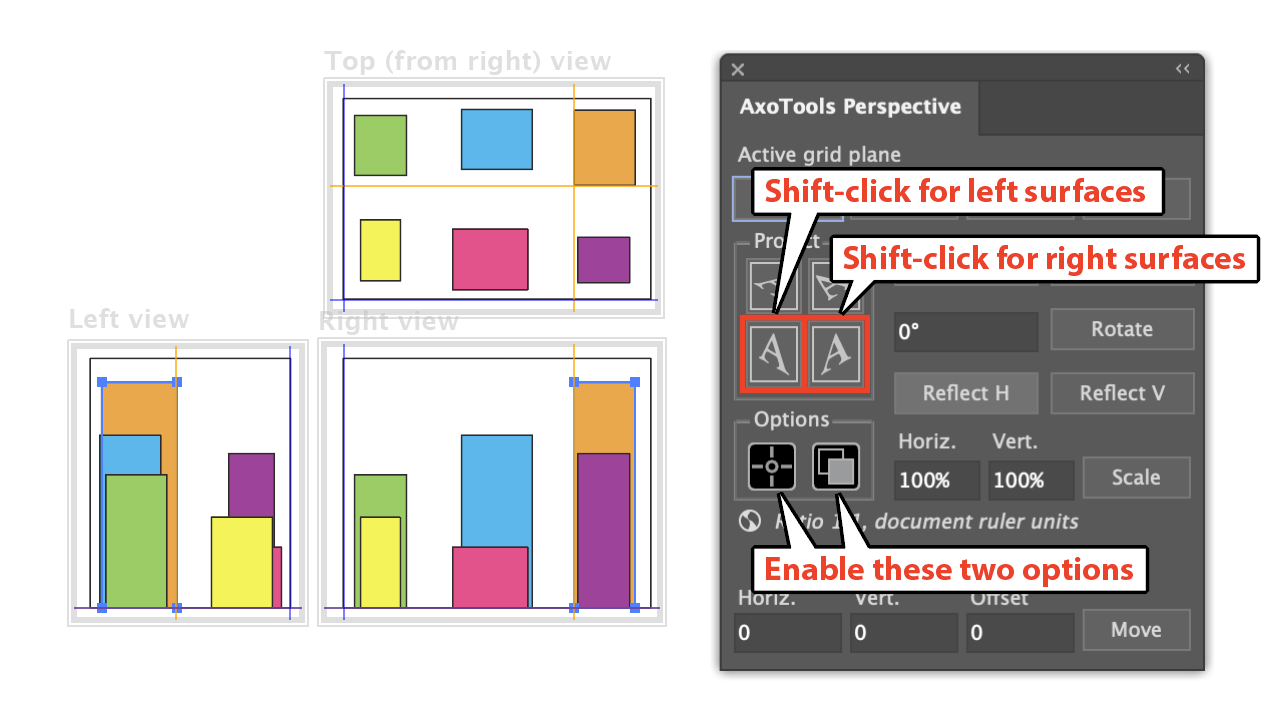Click the vertical scale percentage field

(x=1030, y=480)
